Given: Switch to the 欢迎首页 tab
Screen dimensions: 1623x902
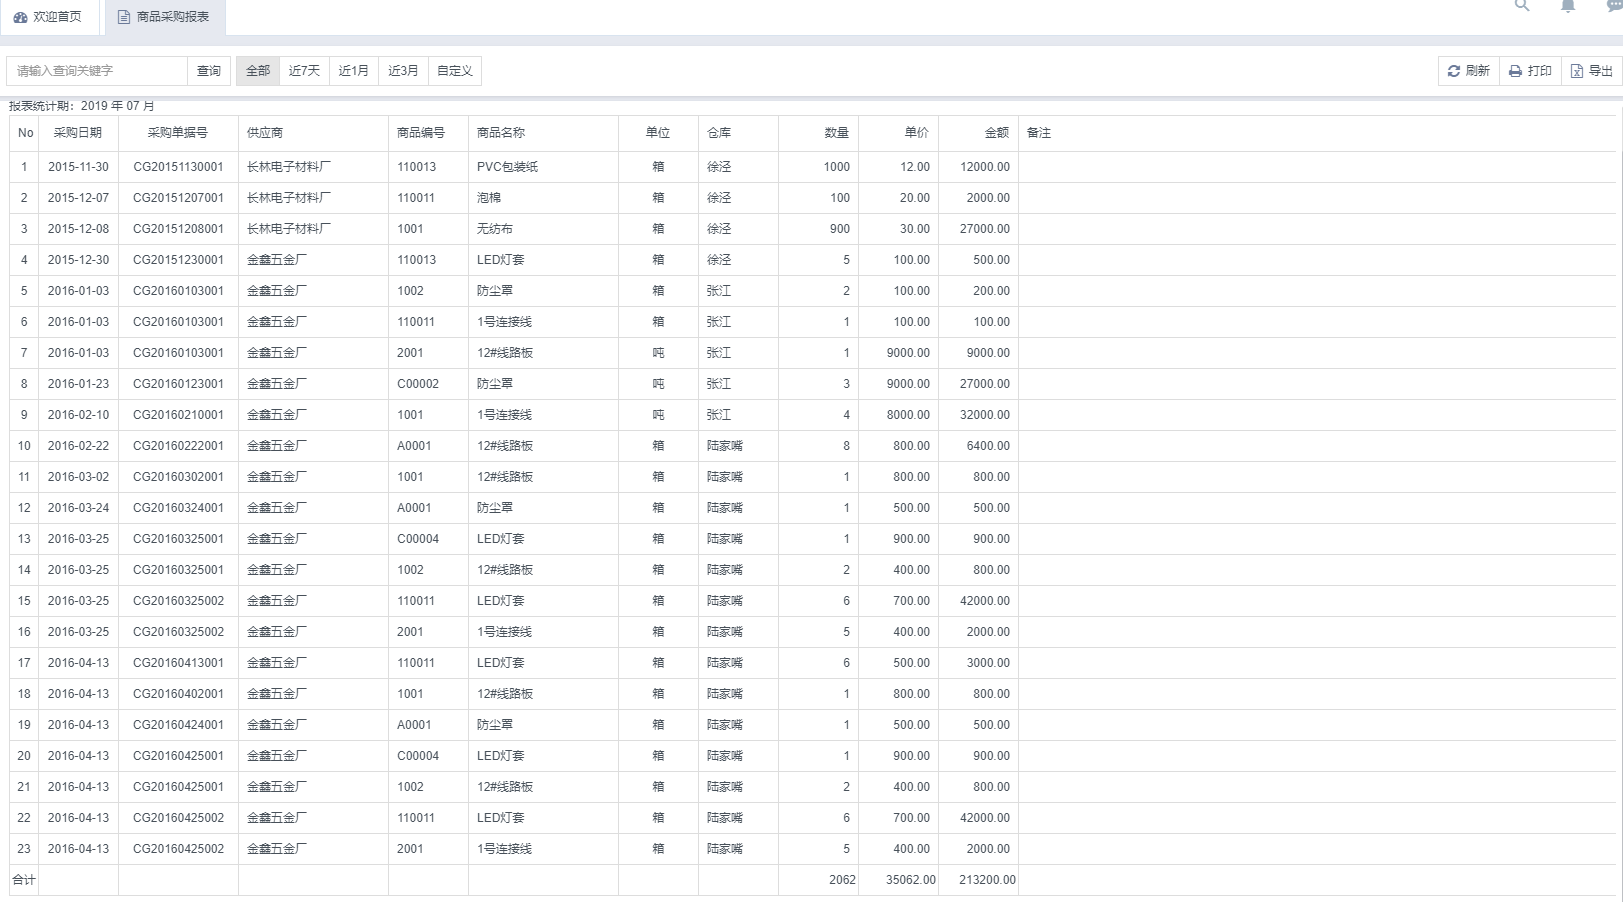Looking at the screenshot, I should [x=48, y=17].
